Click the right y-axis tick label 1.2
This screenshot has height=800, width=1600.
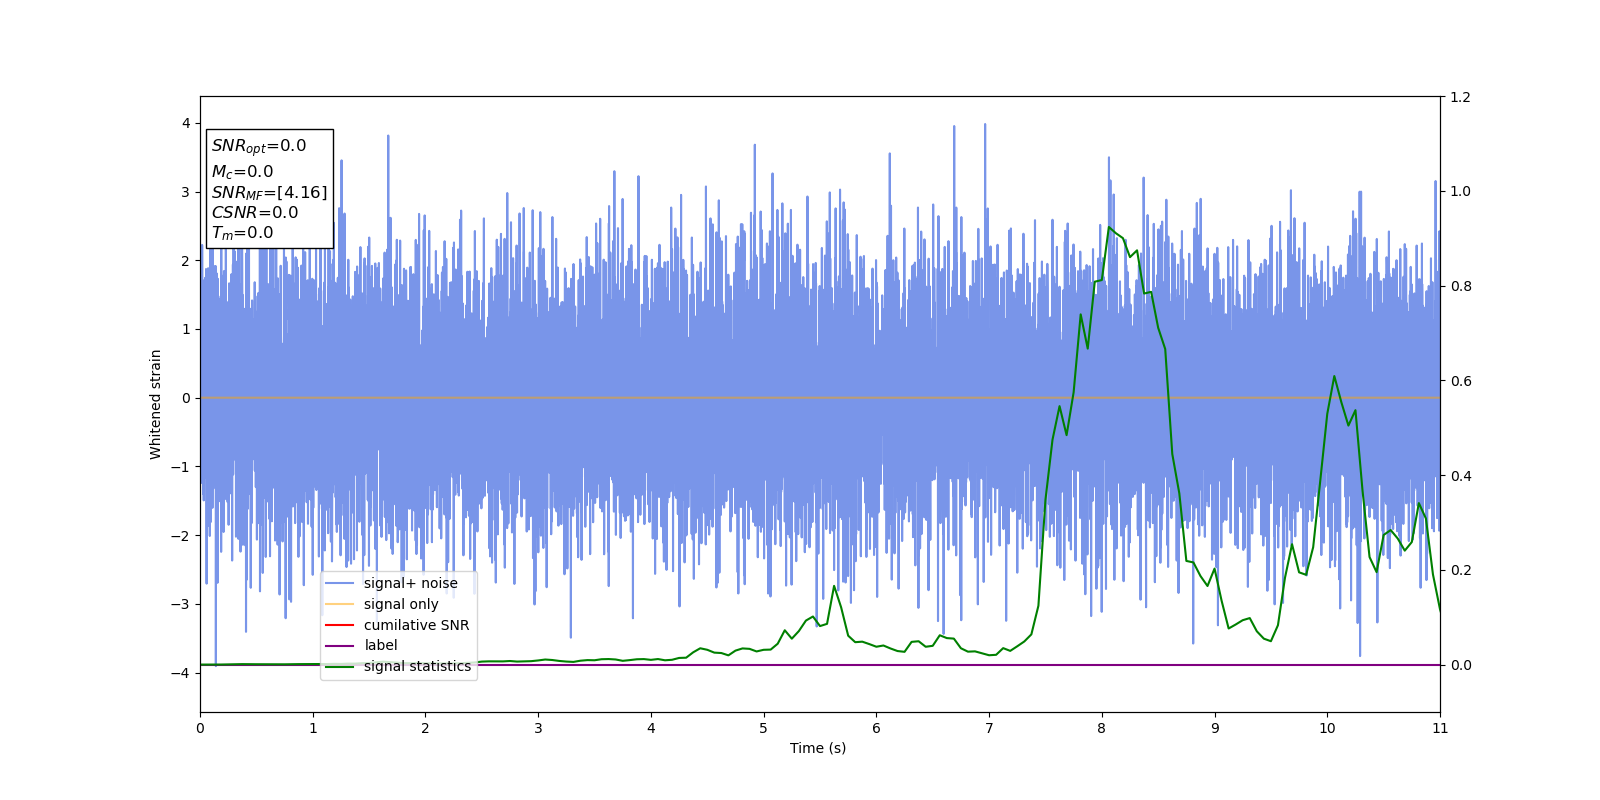pyautogui.click(x=1461, y=97)
